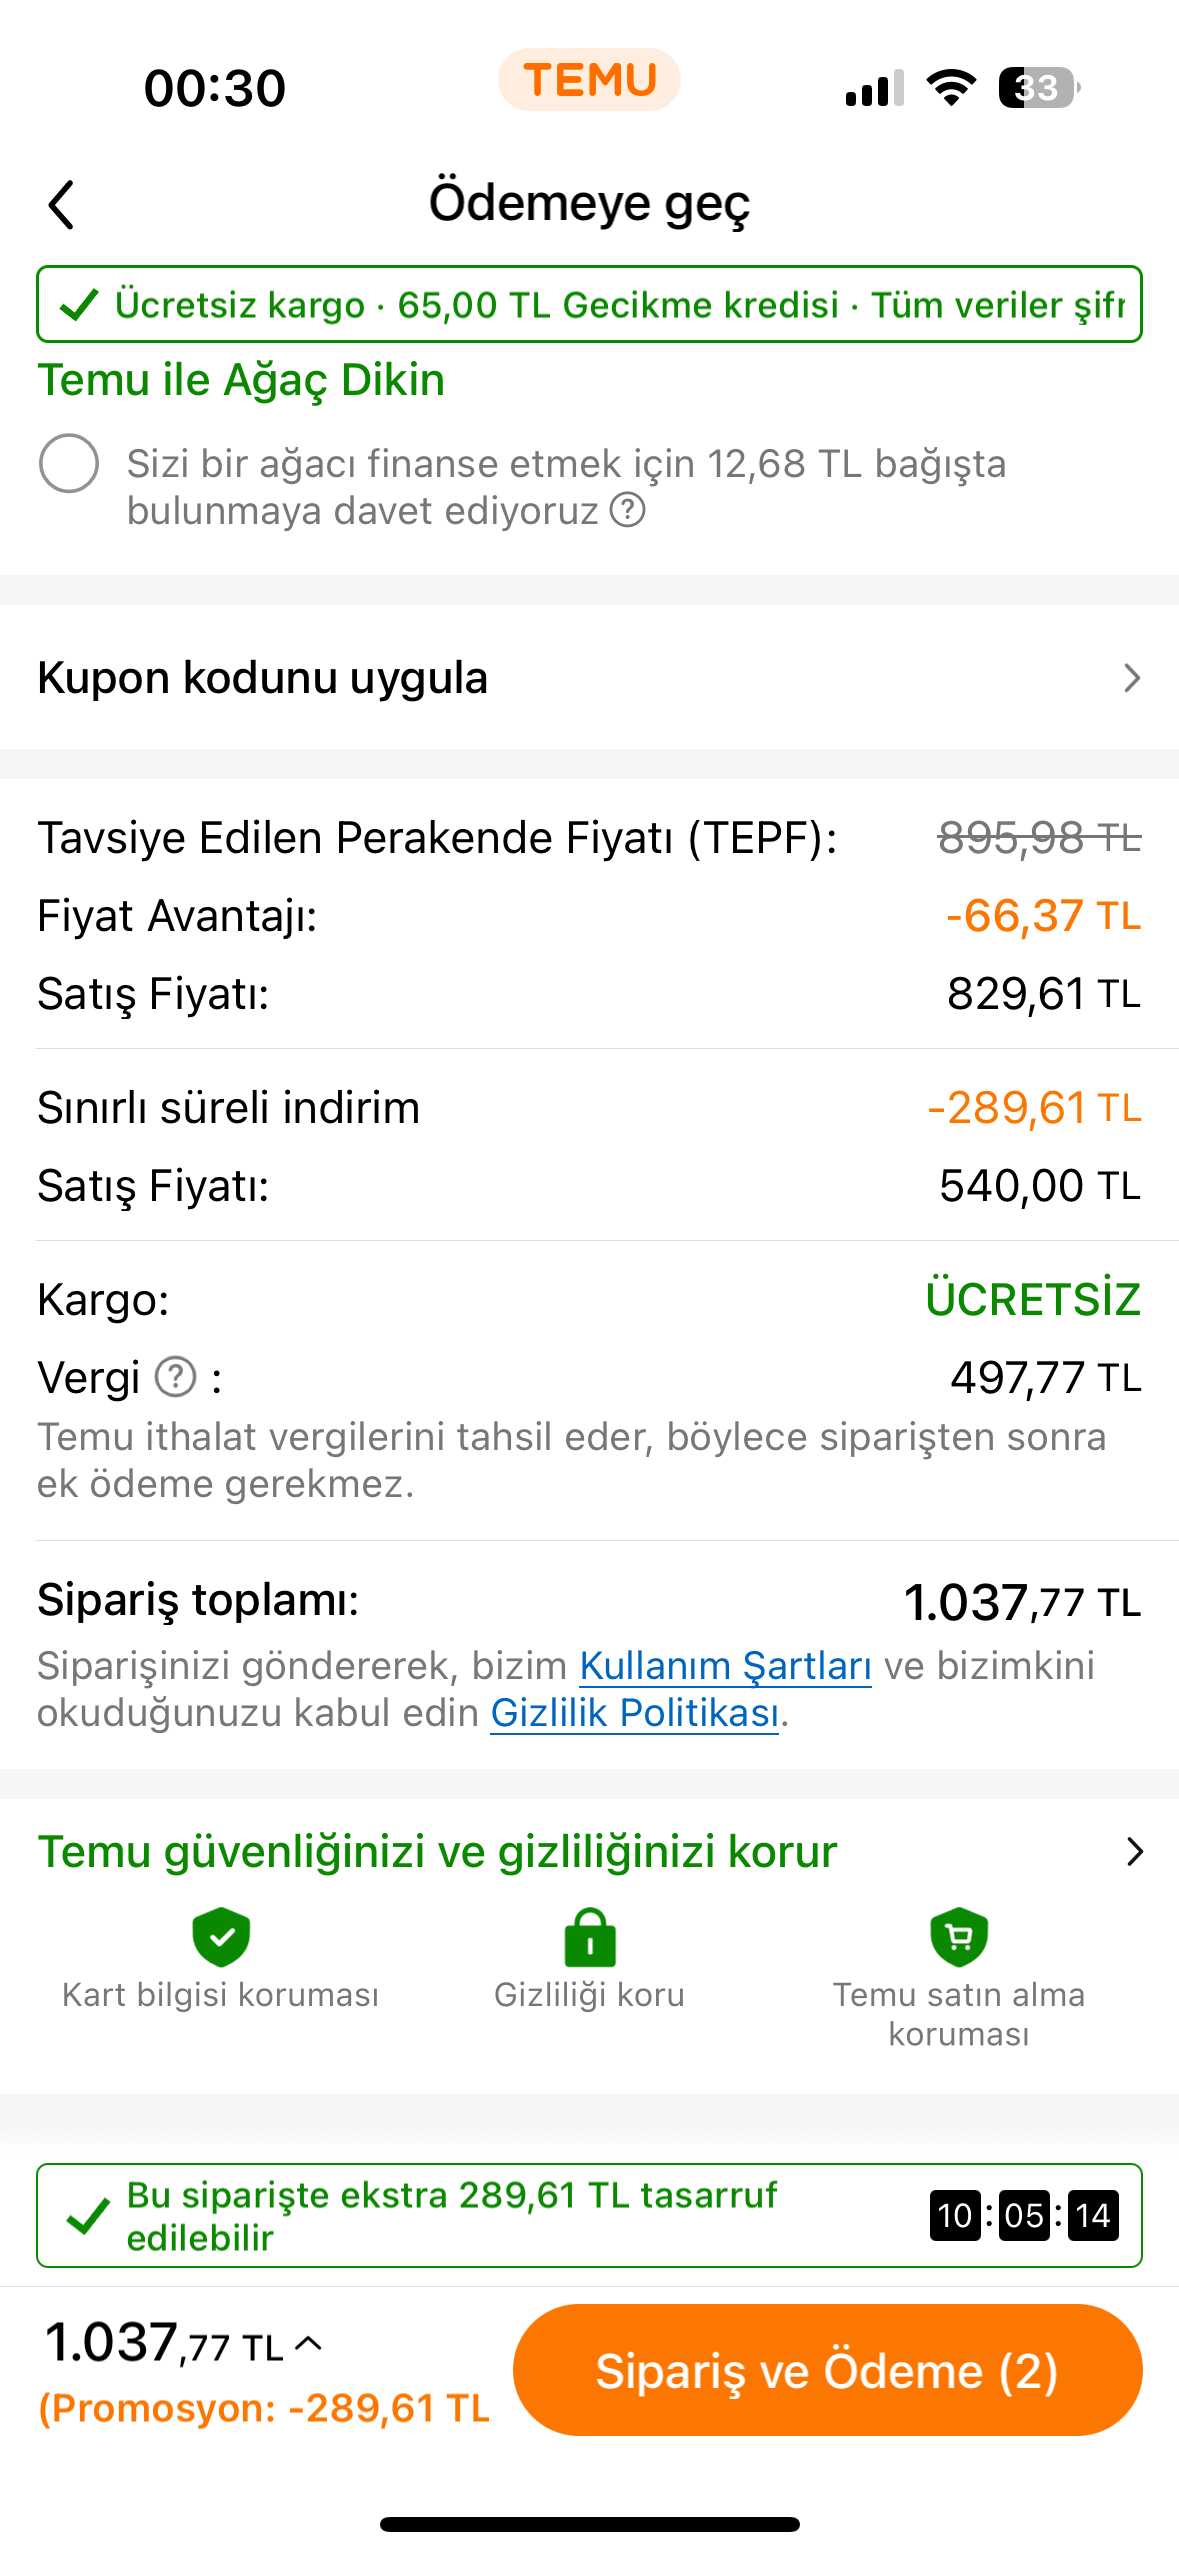Tap the Gizliliği koru padlock icon
1179x2556 pixels.
(x=590, y=1937)
